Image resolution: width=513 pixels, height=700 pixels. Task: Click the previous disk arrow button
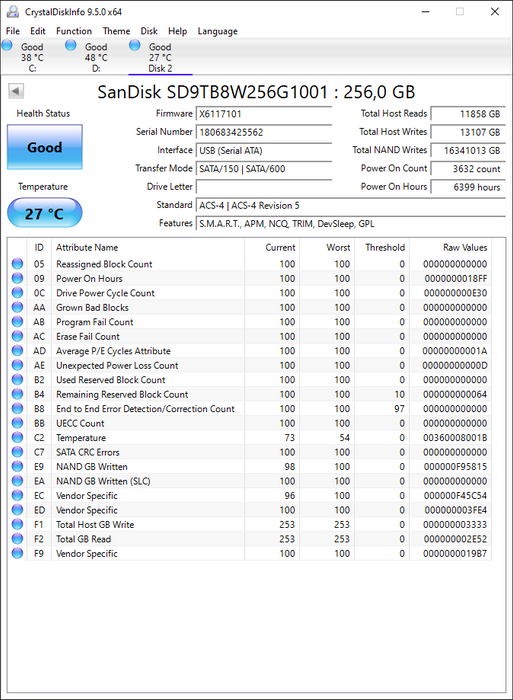[16, 91]
